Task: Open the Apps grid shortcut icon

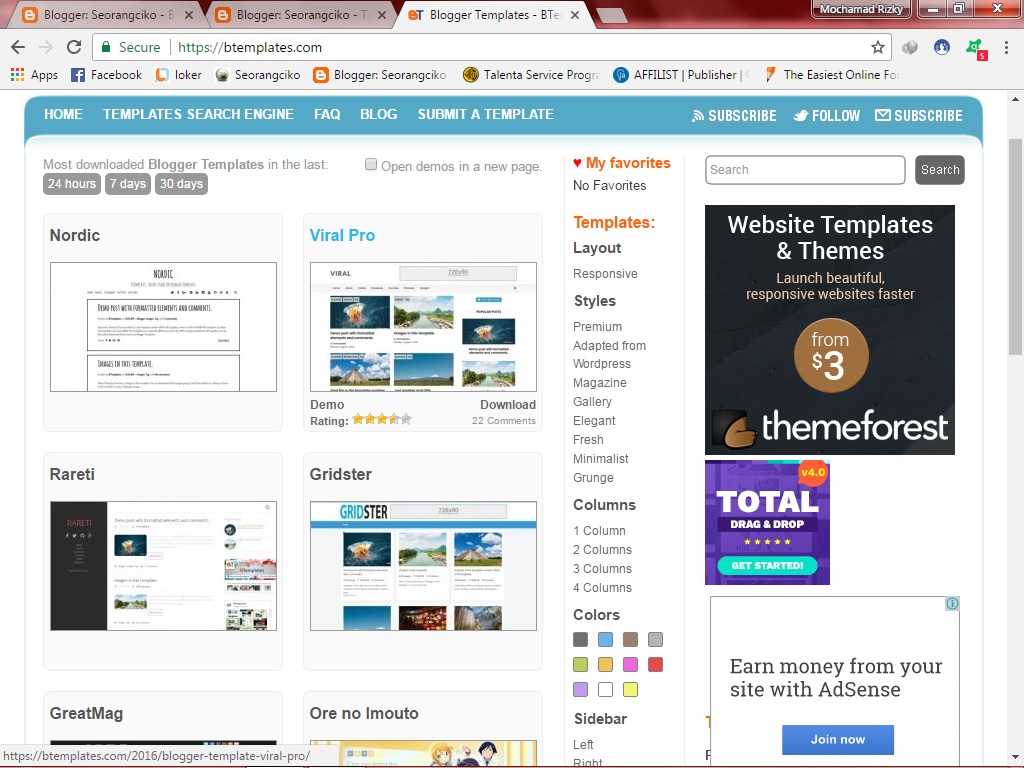Action: 18,74
